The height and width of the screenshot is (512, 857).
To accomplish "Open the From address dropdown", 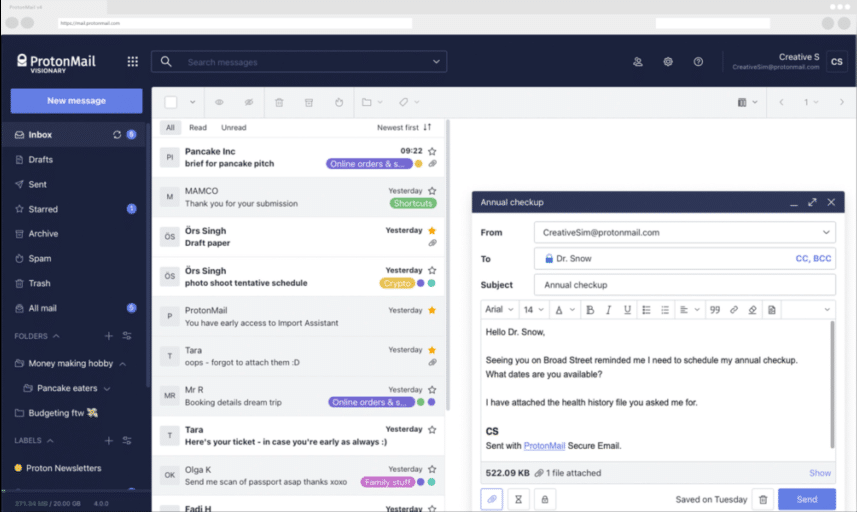I will tap(825, 232).
